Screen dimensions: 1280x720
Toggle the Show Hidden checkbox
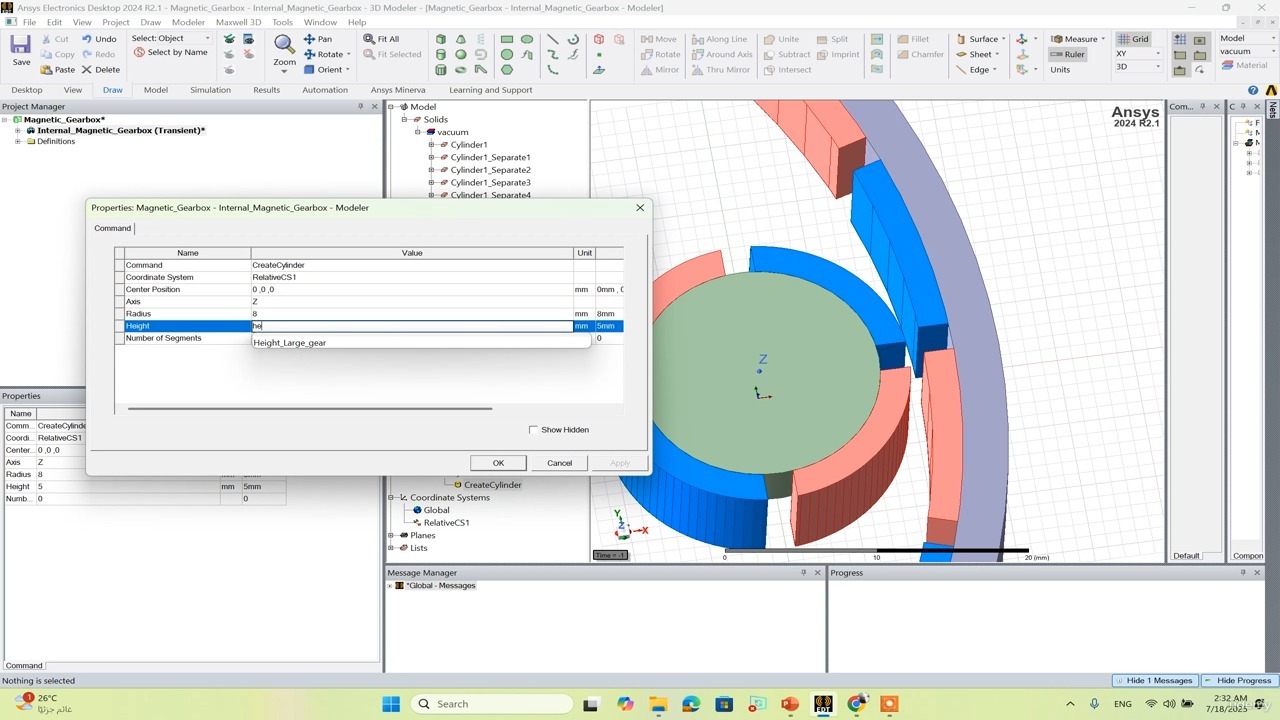(533, 430)
